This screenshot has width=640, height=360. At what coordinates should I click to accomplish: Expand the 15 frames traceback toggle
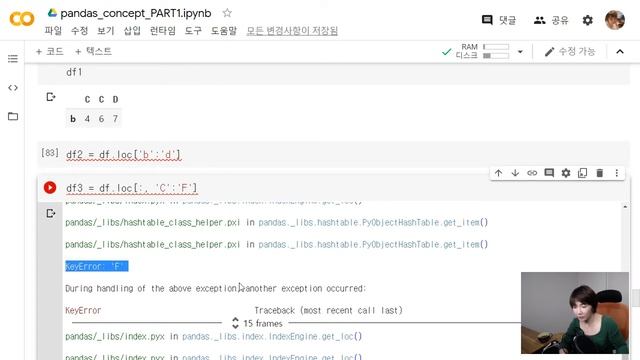[257, 323]
